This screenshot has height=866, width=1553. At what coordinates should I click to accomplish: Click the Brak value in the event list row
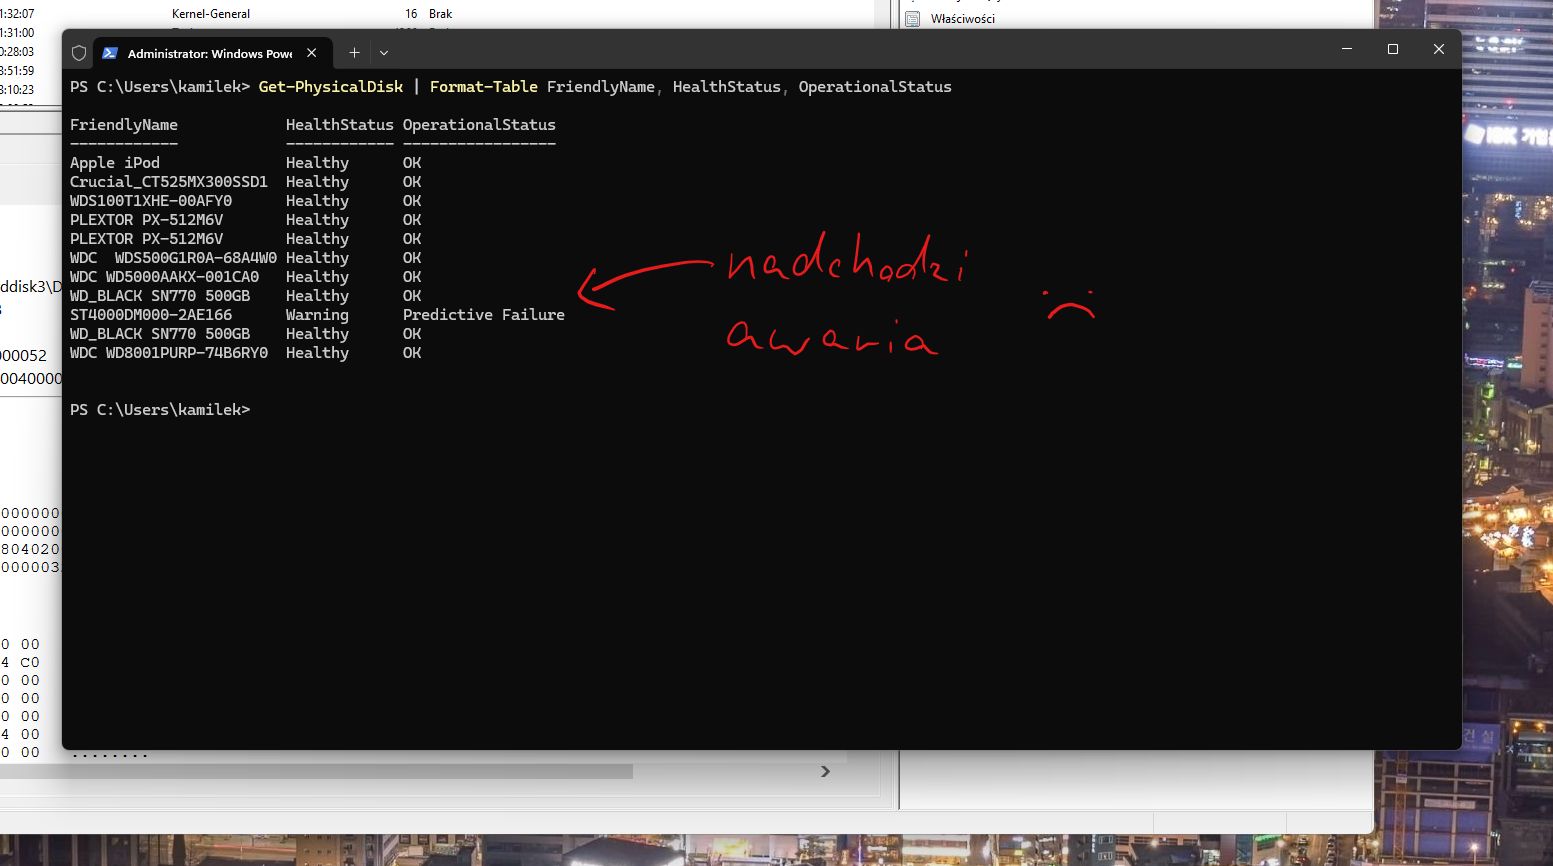pyautogui.click(x=440, y=13)
